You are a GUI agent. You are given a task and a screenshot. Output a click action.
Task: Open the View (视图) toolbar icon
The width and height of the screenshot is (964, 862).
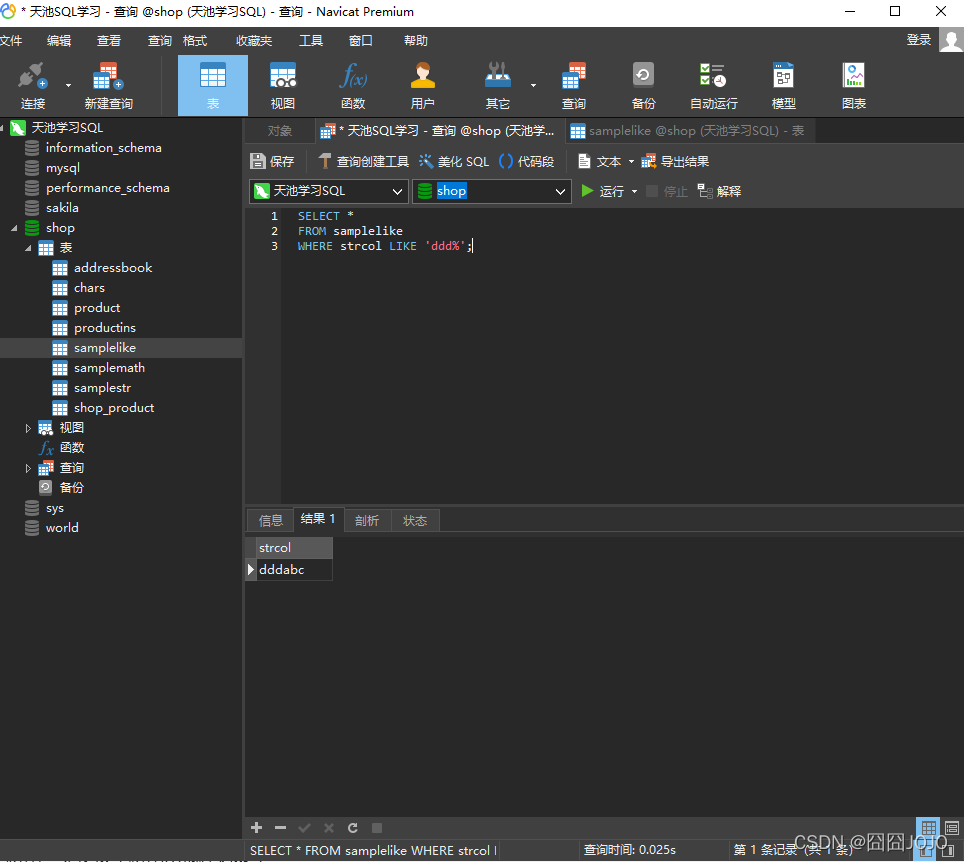click(x=283, y=85)
